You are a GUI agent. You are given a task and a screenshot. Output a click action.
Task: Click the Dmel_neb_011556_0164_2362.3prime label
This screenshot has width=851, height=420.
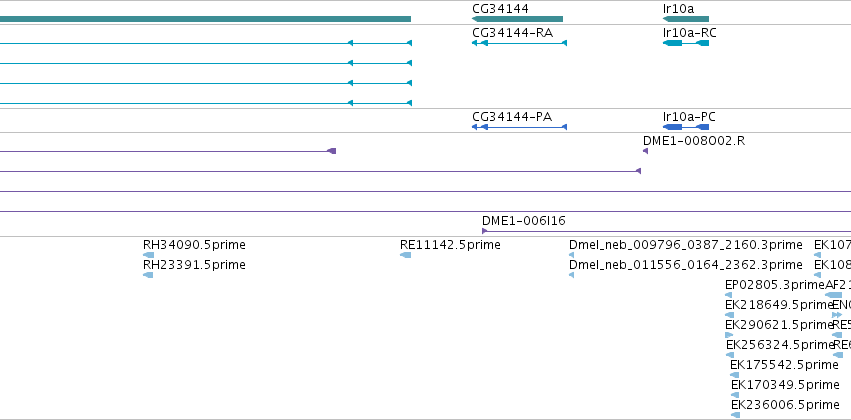click(685, 265)
